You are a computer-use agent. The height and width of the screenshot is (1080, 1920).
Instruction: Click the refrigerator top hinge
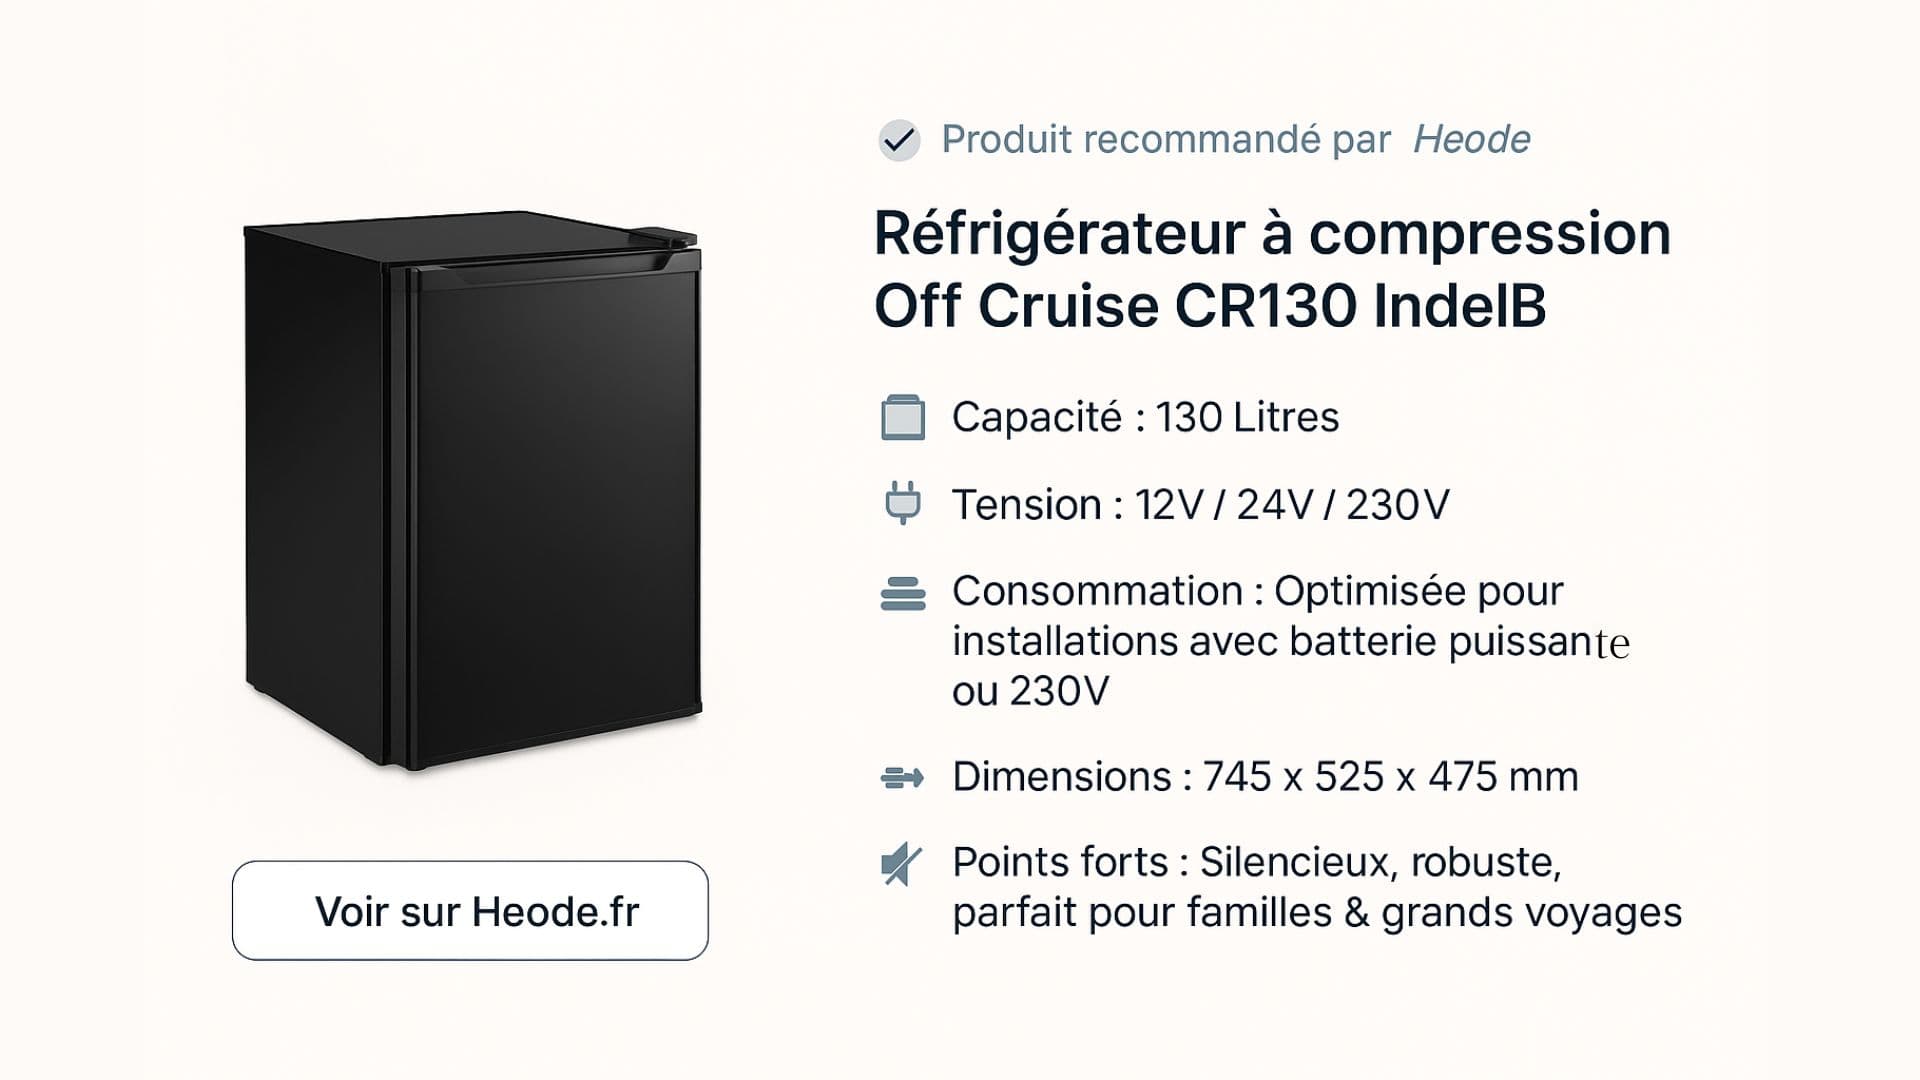point(668,235)
